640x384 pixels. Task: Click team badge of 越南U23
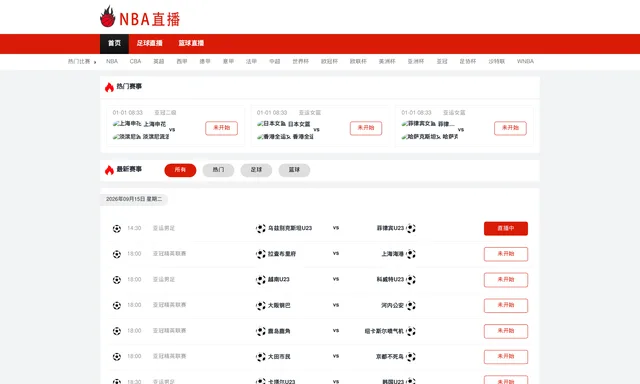(x=261, y=280)
